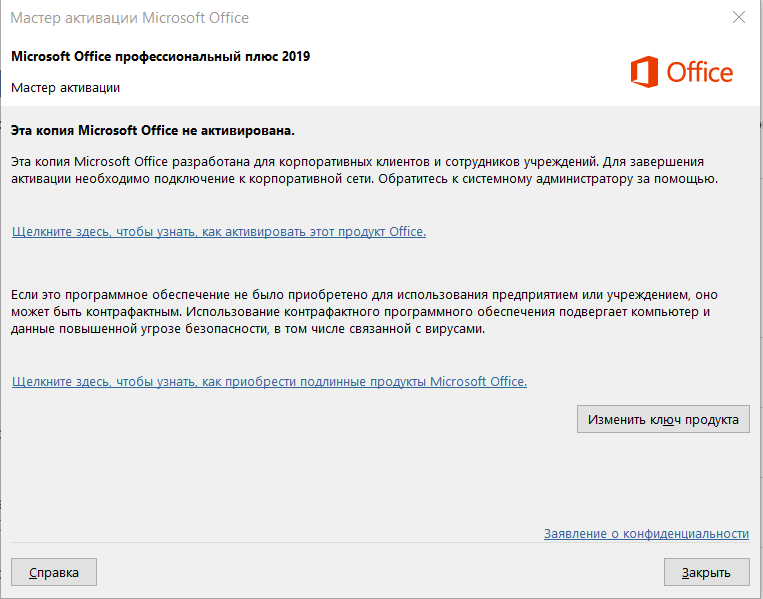
Task: Select the heading 'Эта копия Microsoft Office не активирована.'
Action: [153, 131]
